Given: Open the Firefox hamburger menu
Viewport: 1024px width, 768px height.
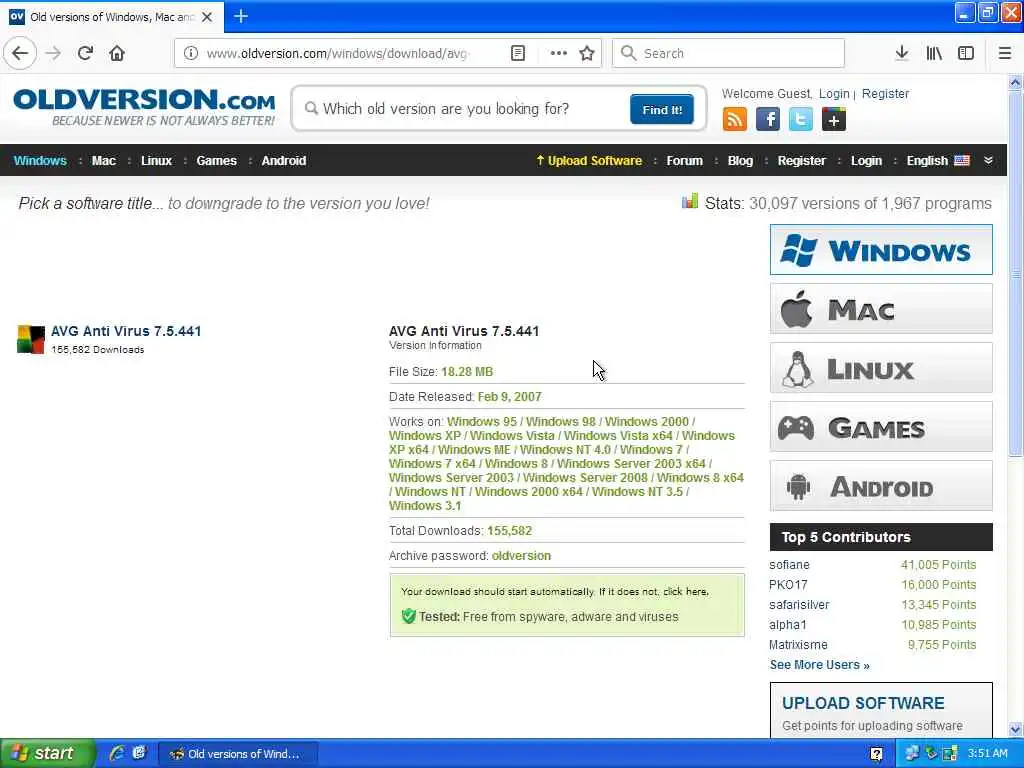Looking at the screenshot, I should 1004,53.
